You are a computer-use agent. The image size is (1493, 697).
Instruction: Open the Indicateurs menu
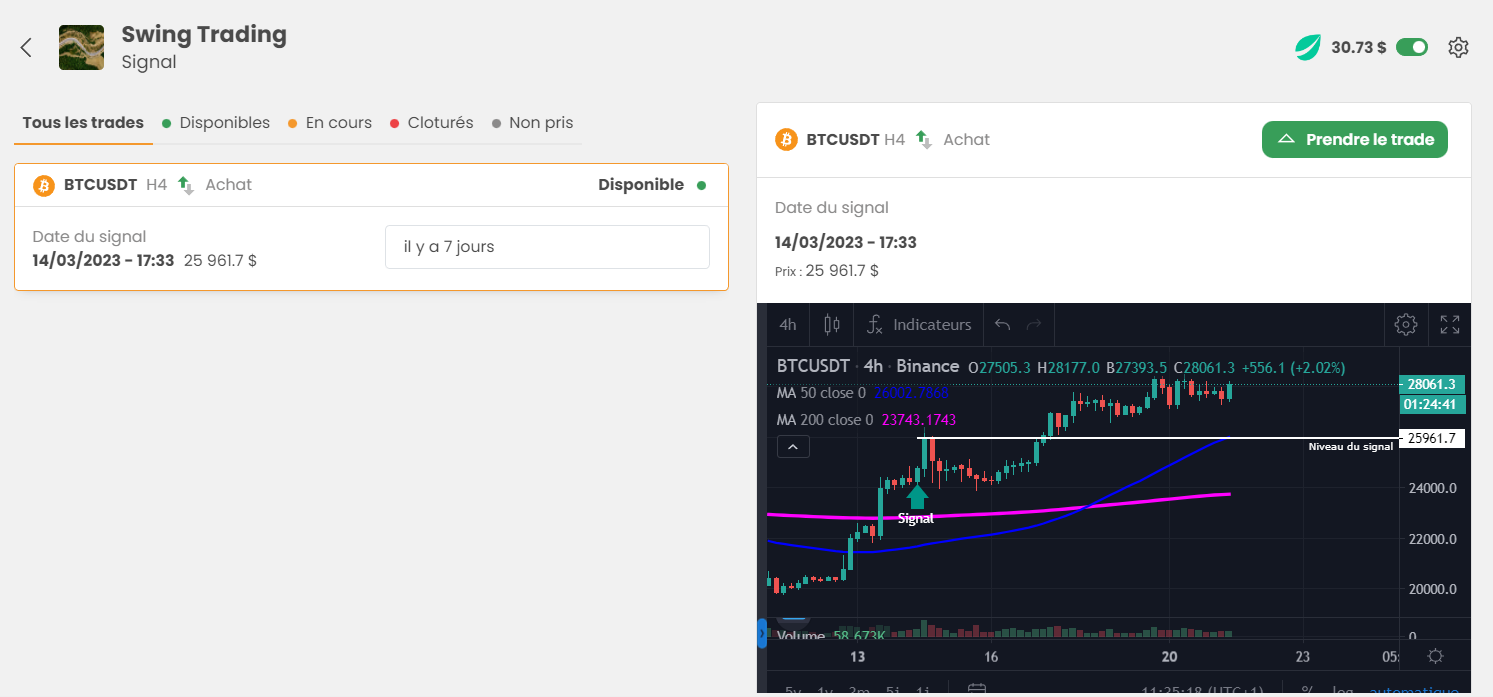point(919,324)
